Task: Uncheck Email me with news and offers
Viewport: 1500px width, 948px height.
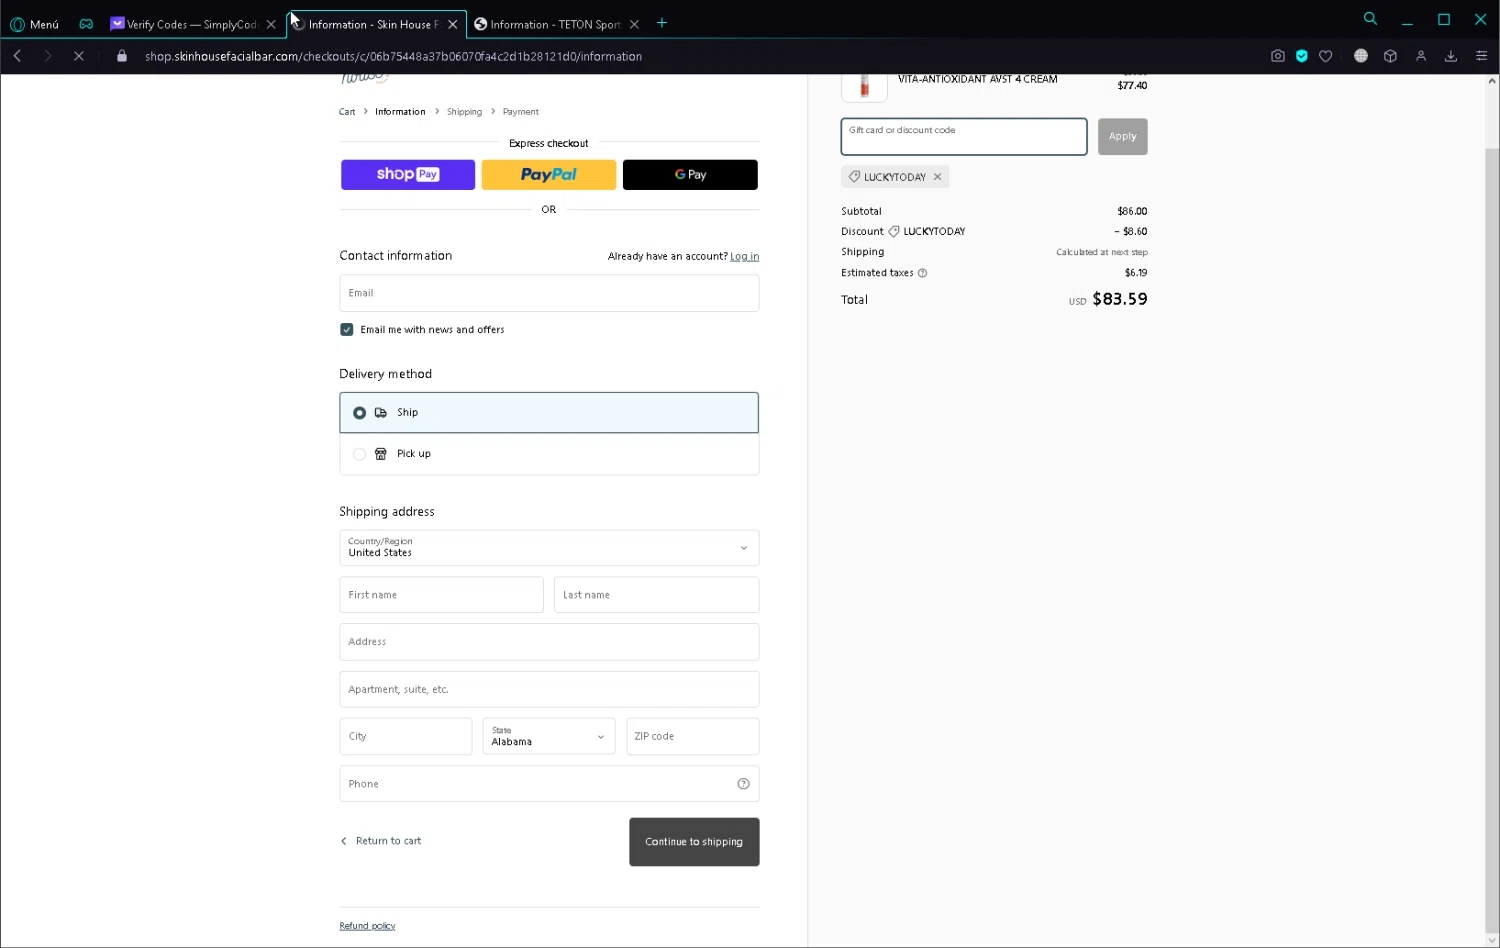Action: (347, 330)
